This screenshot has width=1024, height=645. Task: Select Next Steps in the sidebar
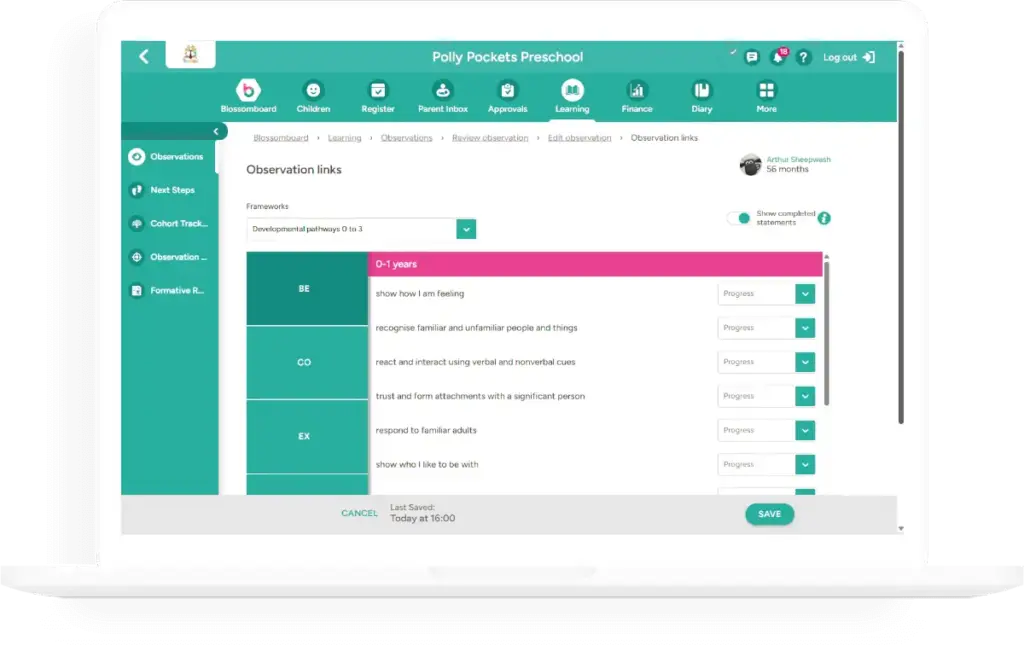(x=172, y=190)
